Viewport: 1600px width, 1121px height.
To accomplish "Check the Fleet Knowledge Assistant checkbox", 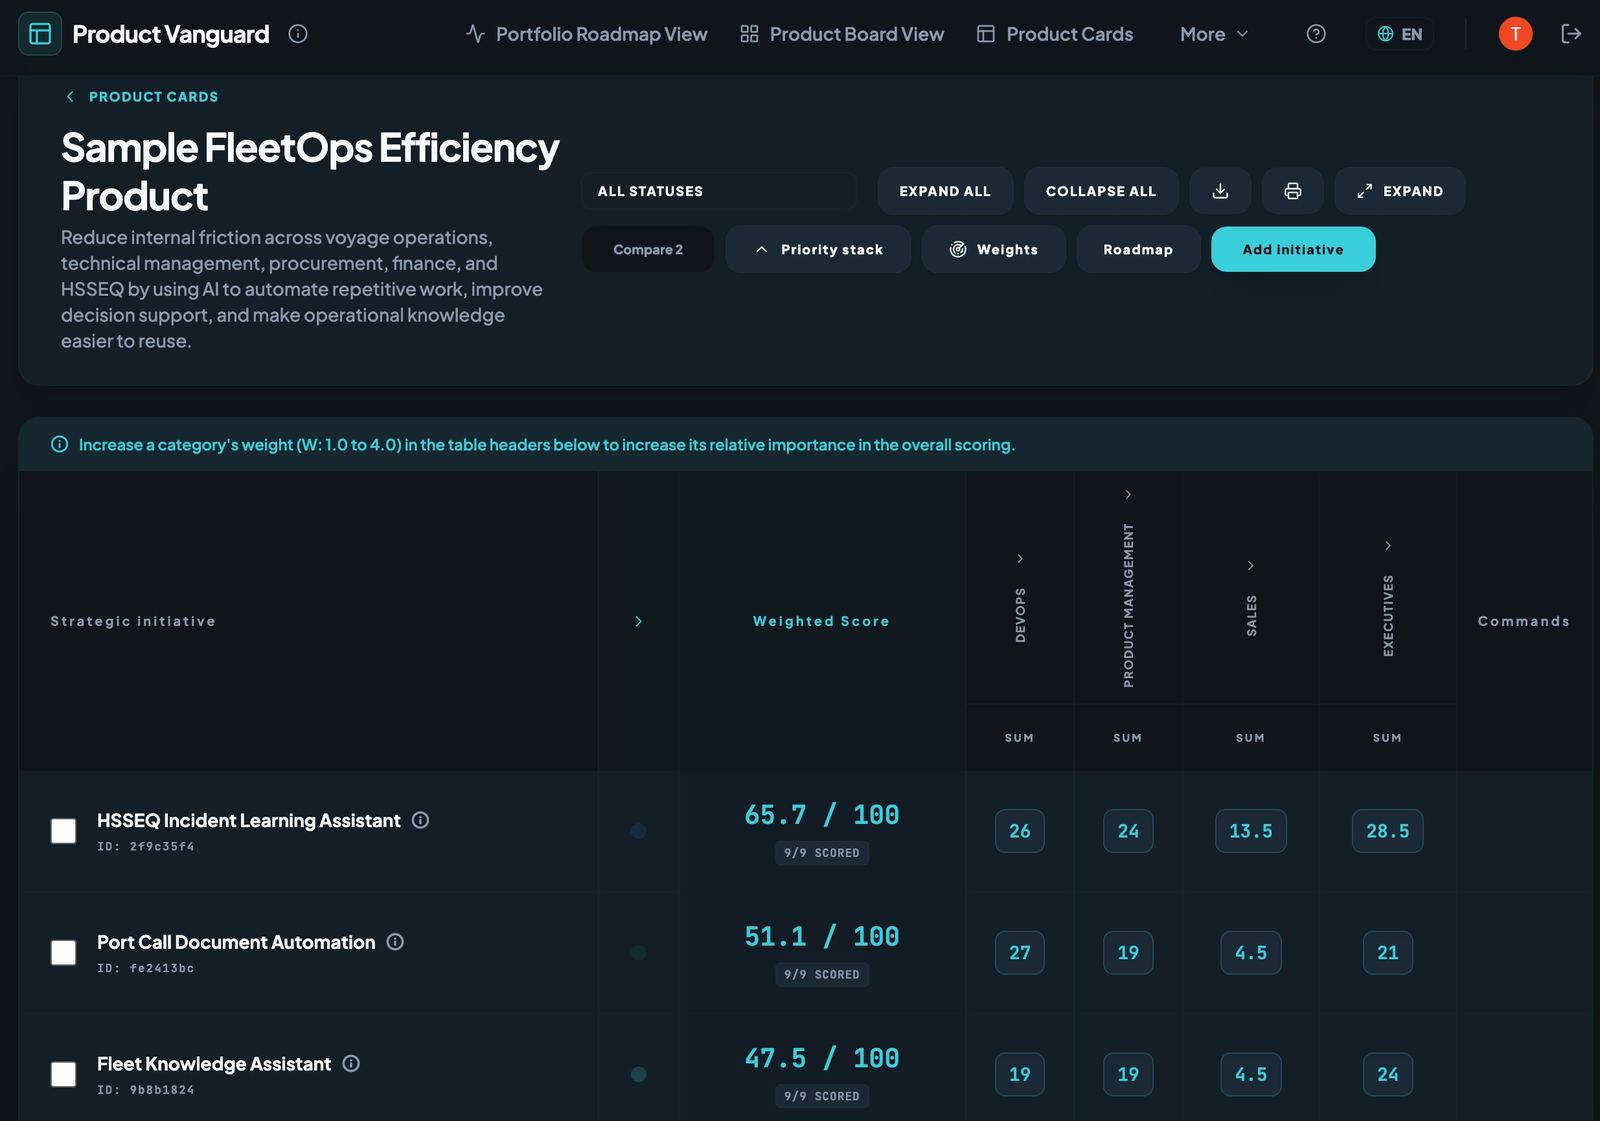I will 64,1074.
